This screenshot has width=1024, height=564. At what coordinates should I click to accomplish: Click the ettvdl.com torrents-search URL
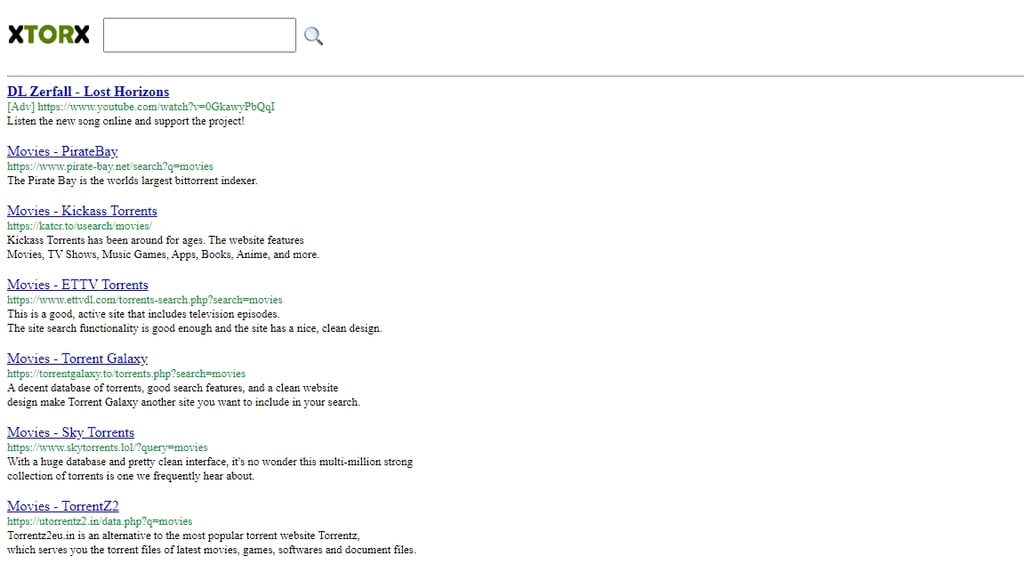[145, 300]
